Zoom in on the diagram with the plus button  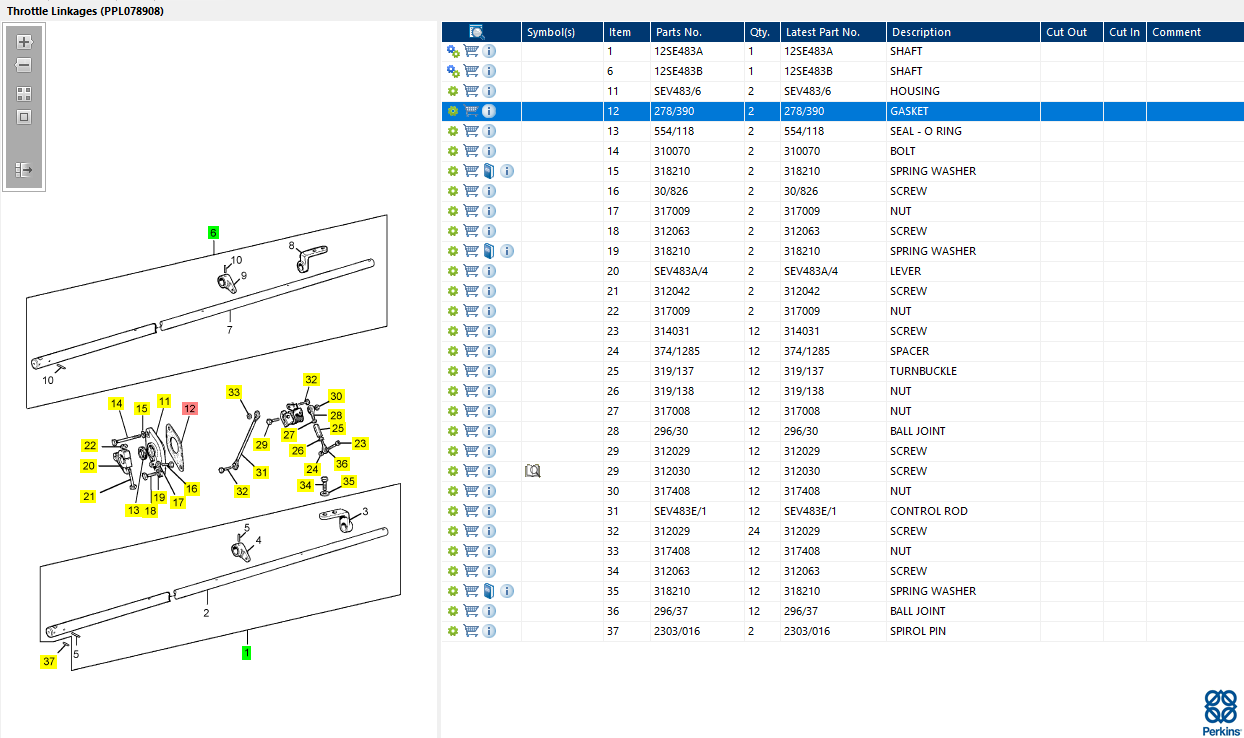(24, 42)
